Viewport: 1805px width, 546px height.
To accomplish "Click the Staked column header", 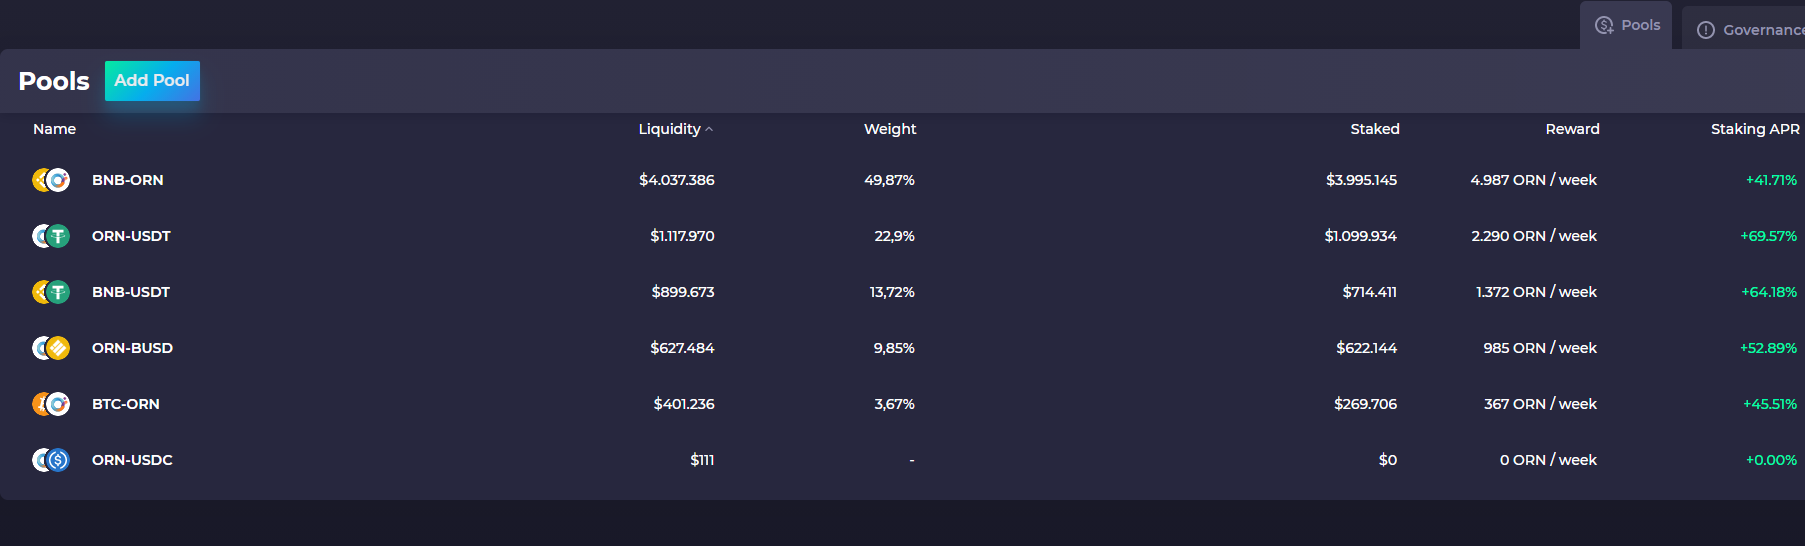I will tap(1375, 129).
